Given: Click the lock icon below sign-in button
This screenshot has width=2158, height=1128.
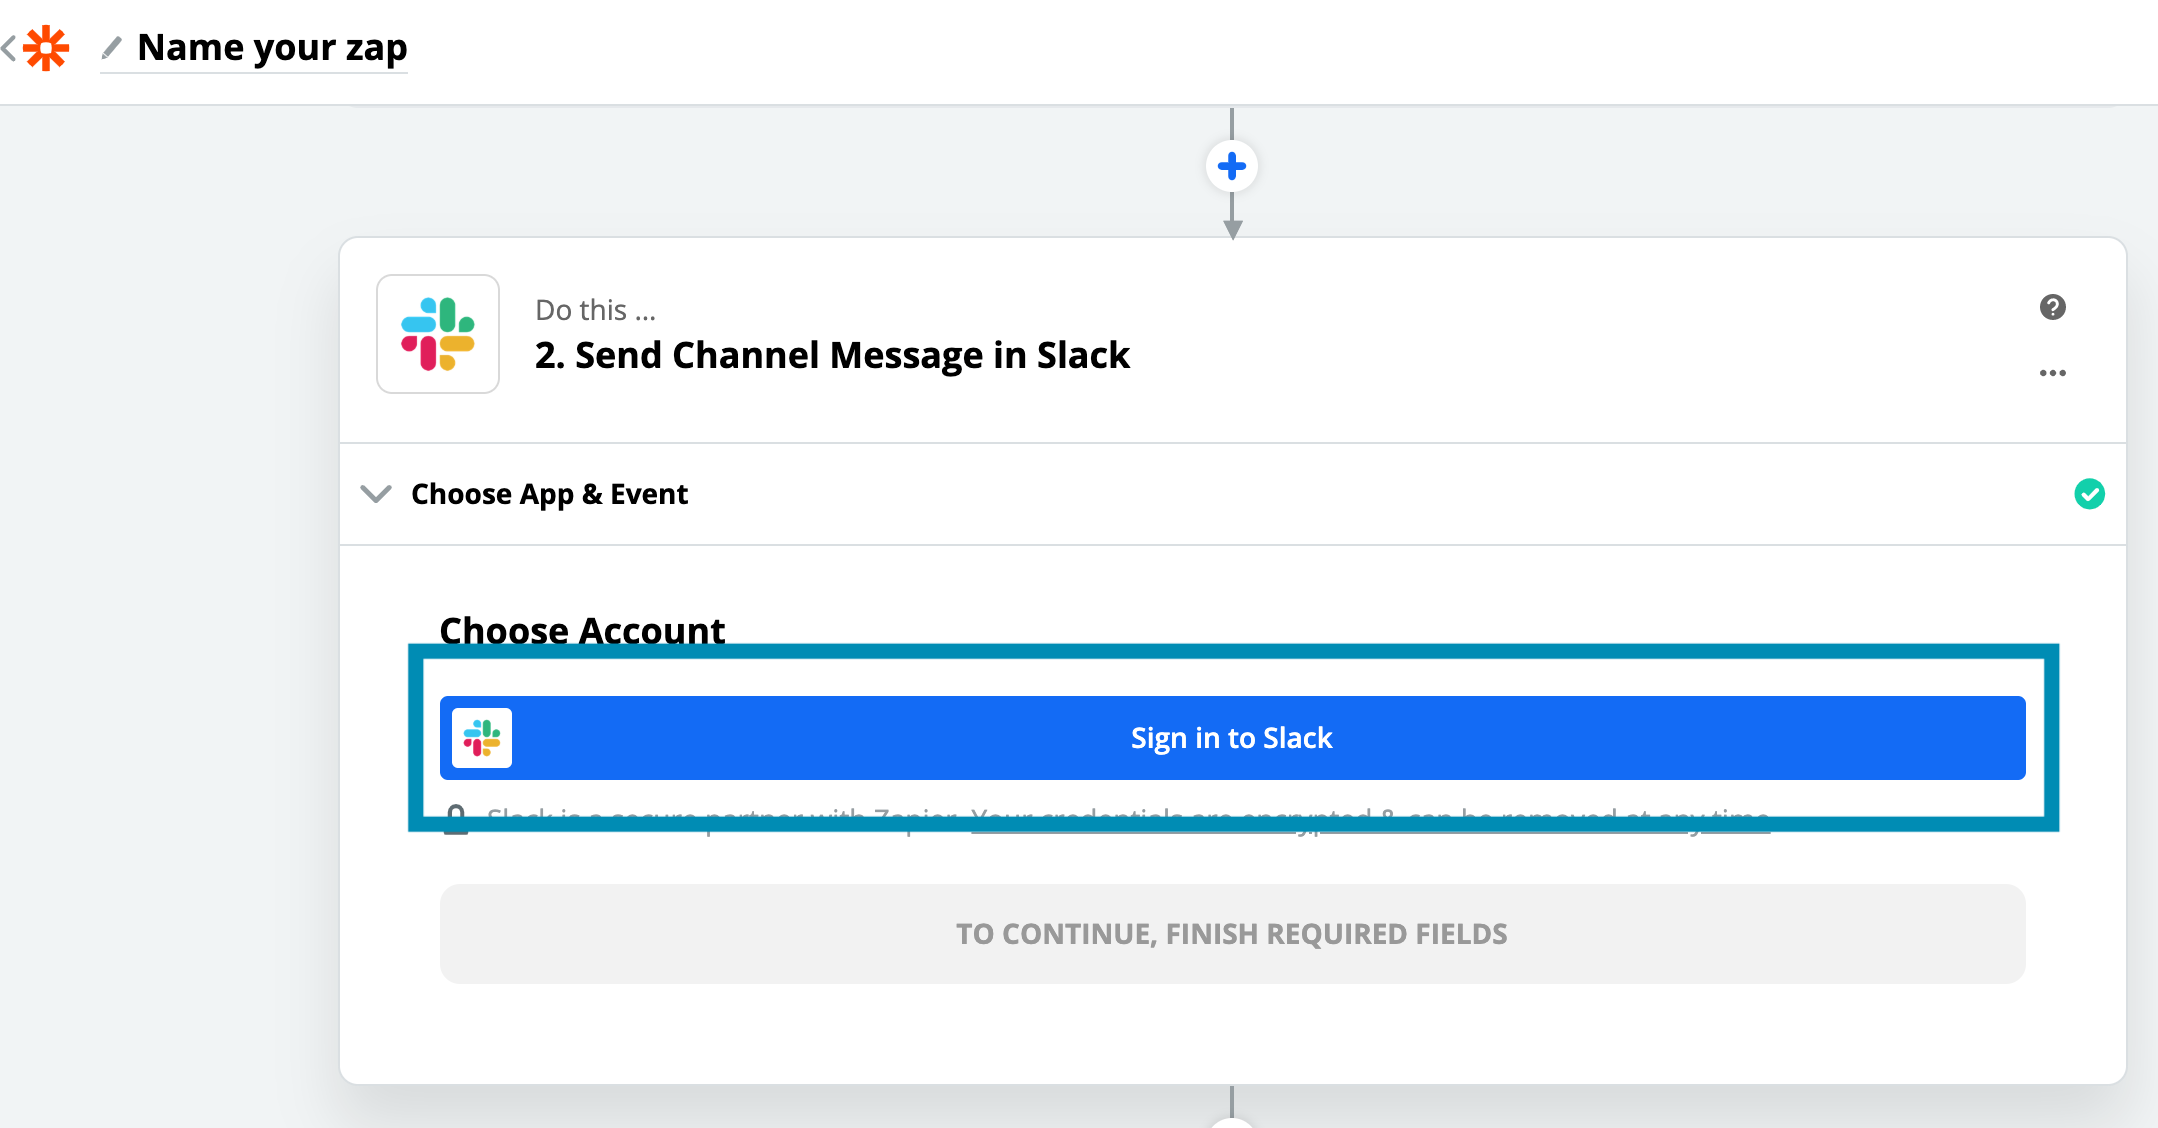Looking at the screenshot, I should (x=456, y=820).
